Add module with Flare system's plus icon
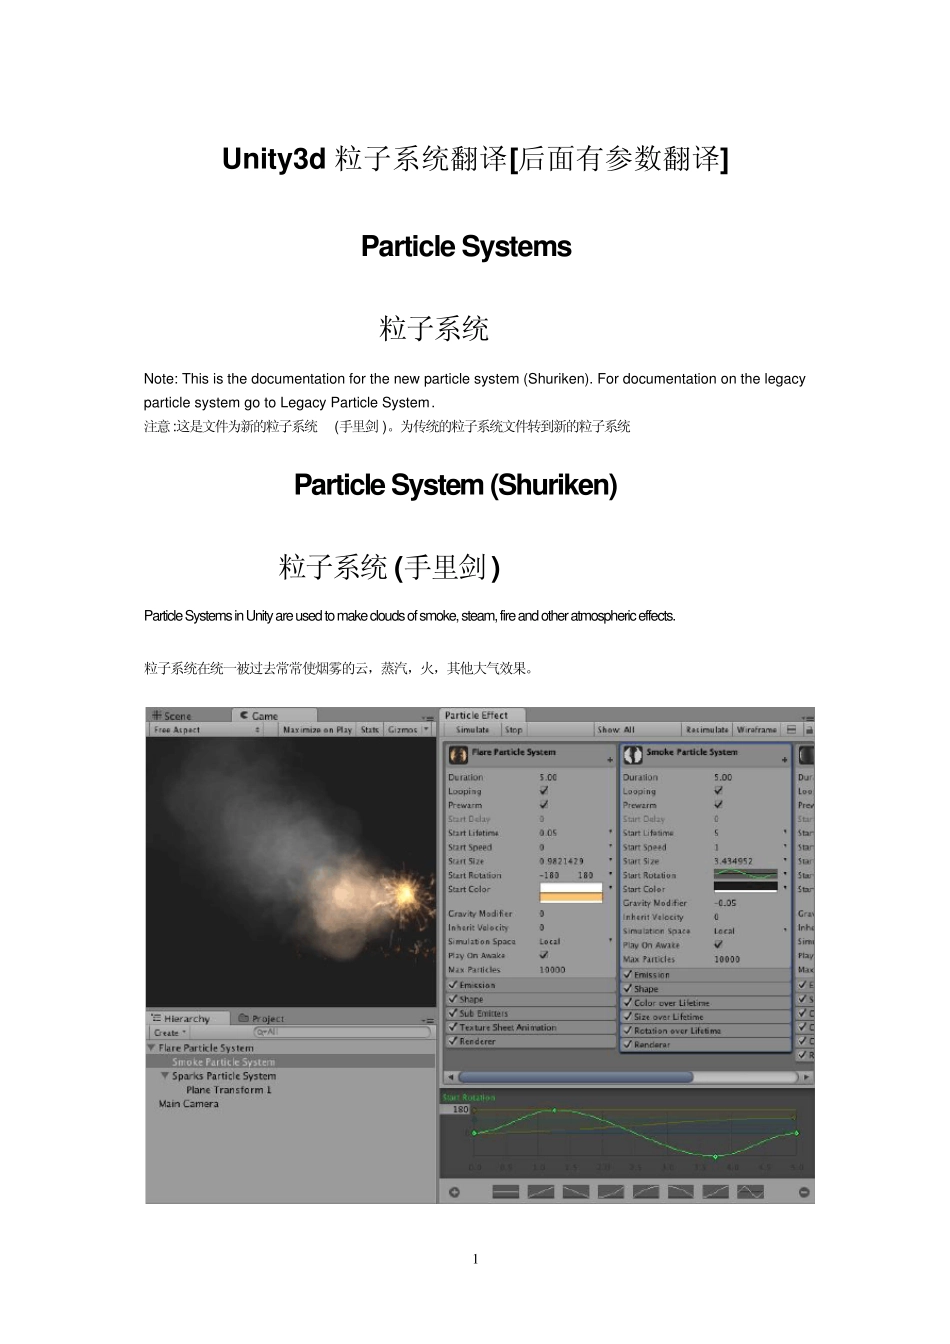950x1344 pixels. tap(609, 761)
